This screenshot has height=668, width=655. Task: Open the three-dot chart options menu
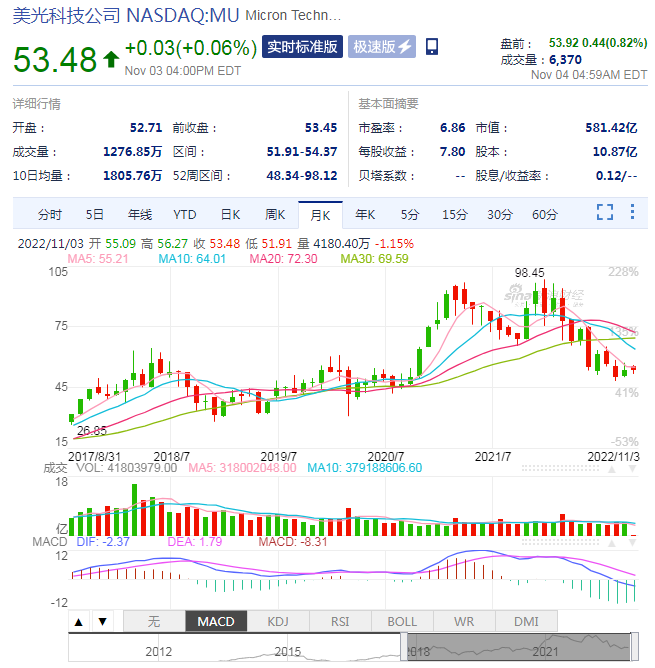tap(632, 212)
